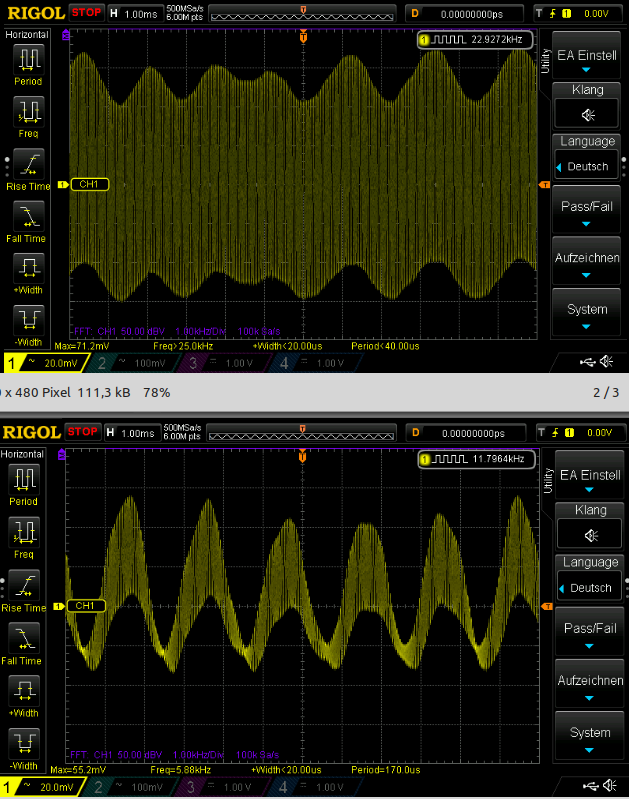Click the orange trigger level marker in lower scope
The image size is (629, 799).
pos(545,606)
